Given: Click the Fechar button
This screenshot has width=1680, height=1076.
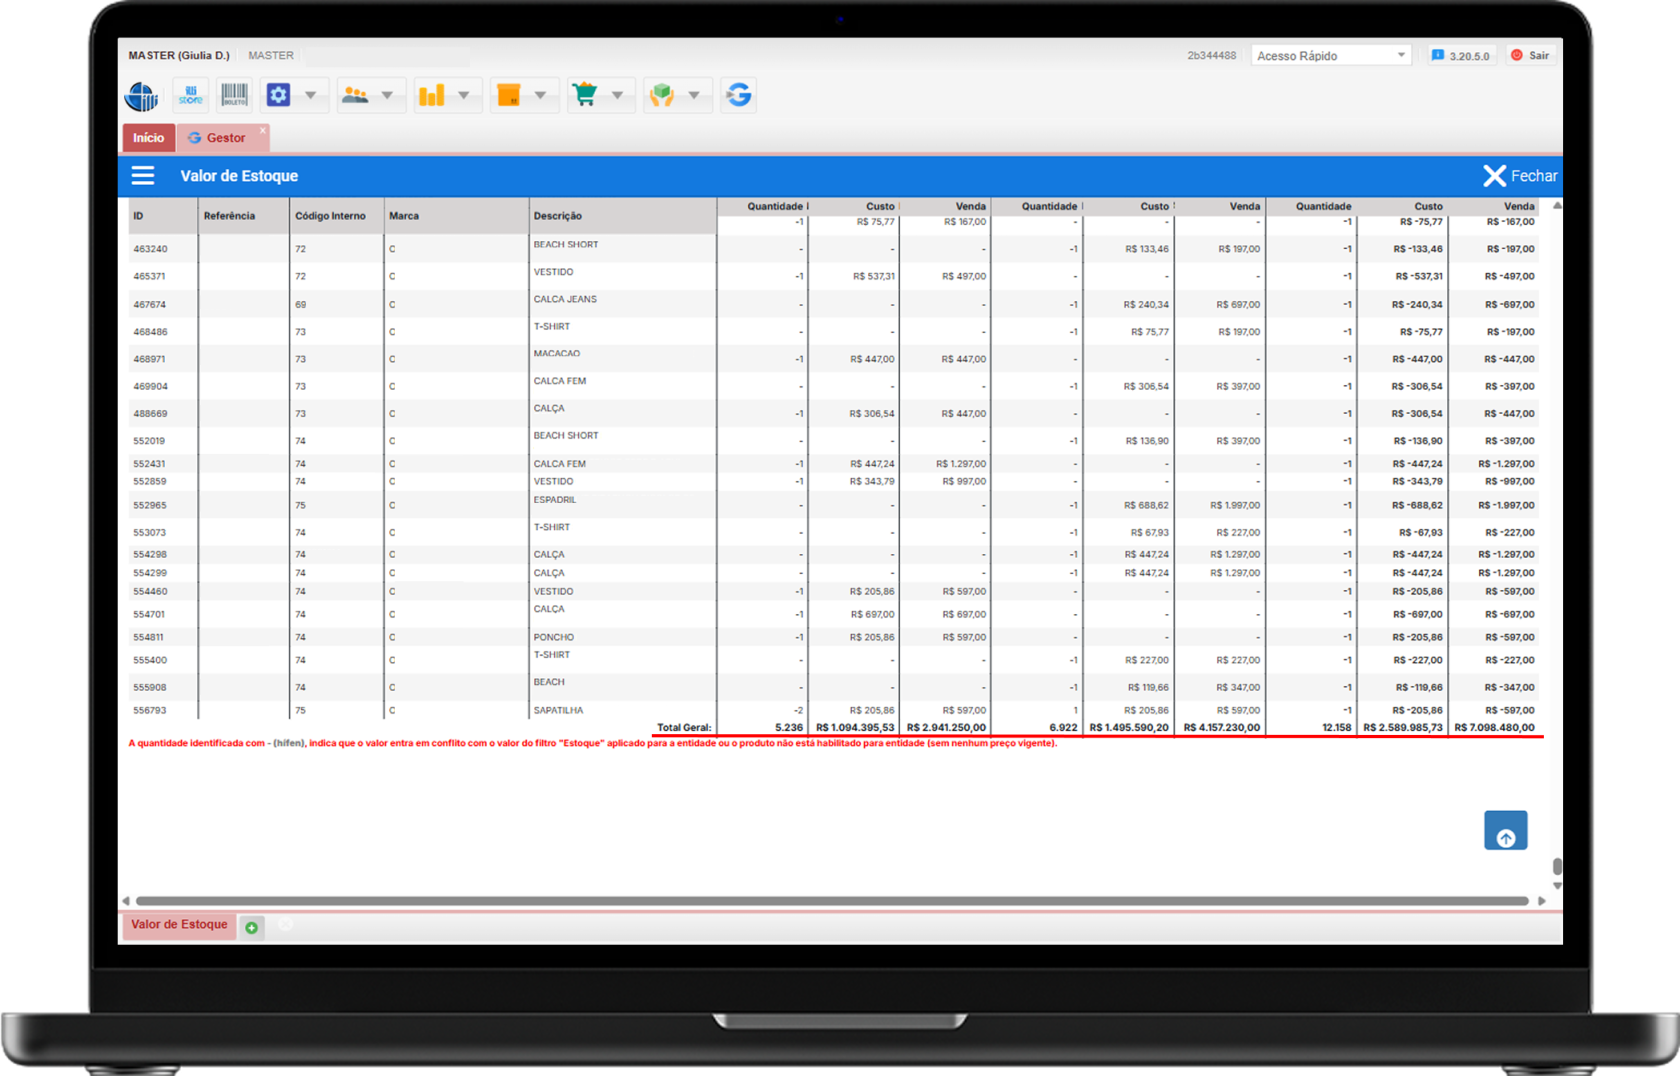Looking at the screenshot, I should [1519, 176].
